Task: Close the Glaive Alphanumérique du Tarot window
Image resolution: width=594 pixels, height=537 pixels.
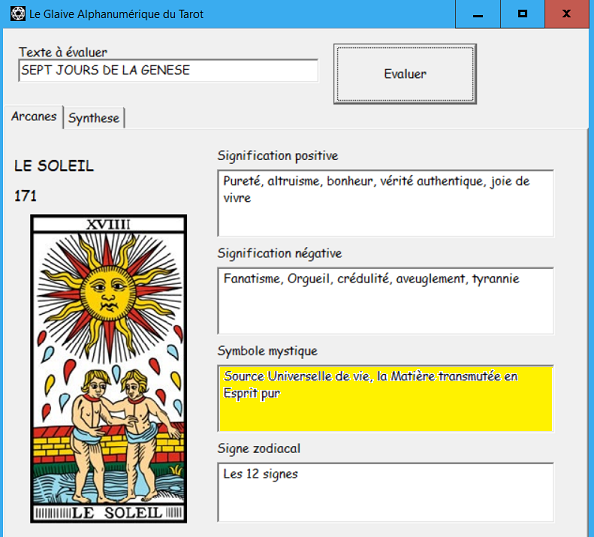Action: click(567, 14)
